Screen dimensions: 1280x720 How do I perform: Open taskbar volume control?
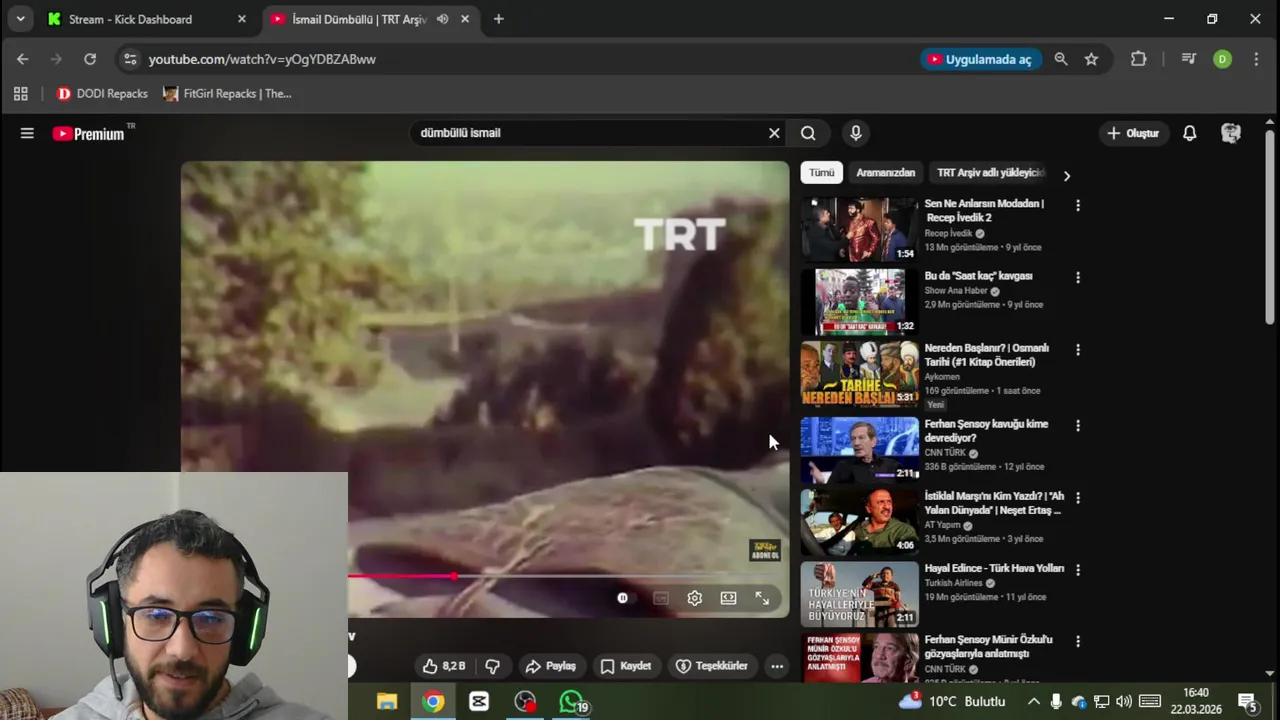pos(1123,702)
